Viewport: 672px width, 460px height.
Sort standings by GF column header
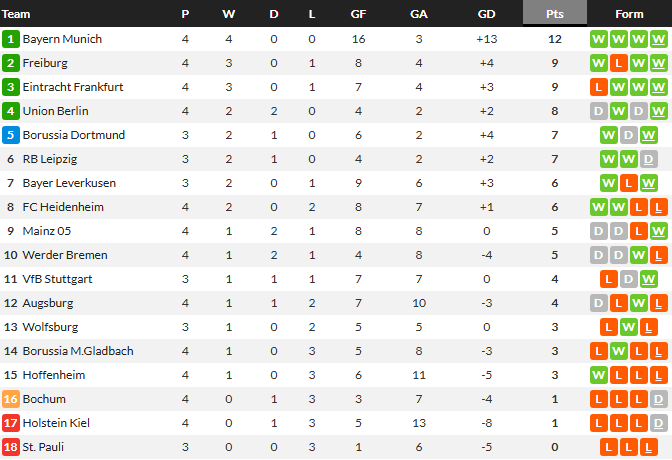point(357,14)
